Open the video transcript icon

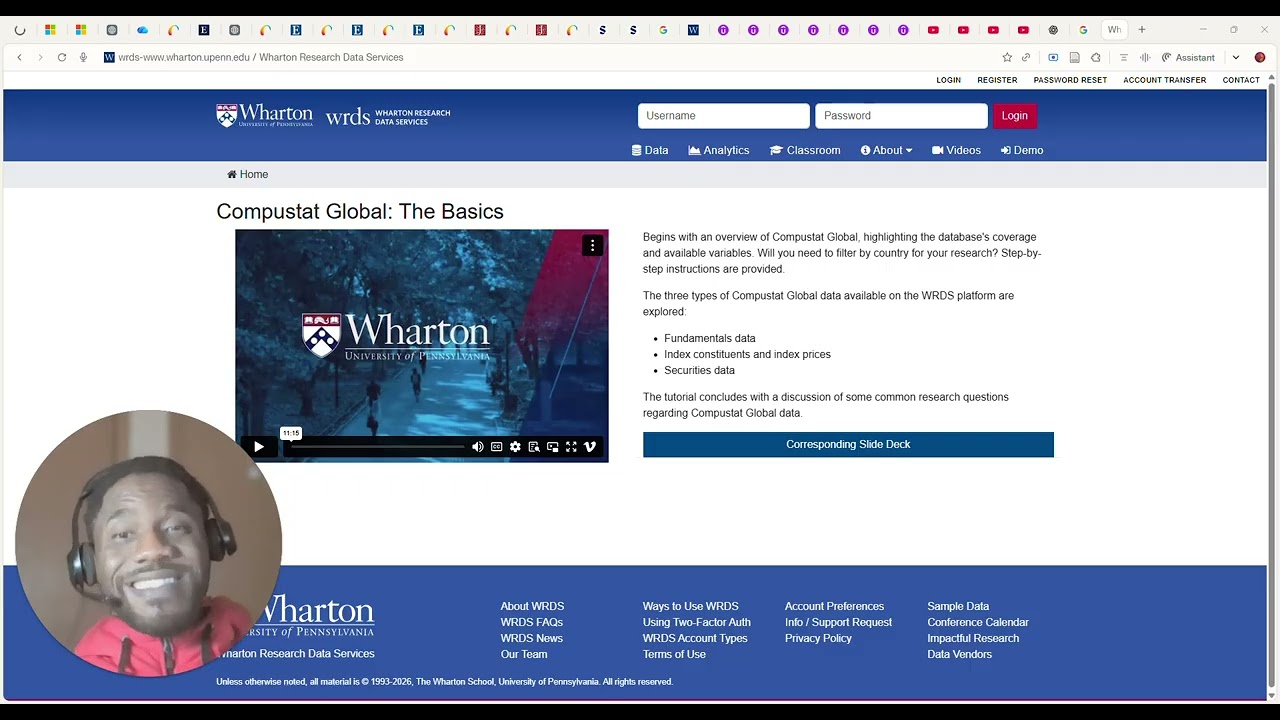tap(534, 447)
